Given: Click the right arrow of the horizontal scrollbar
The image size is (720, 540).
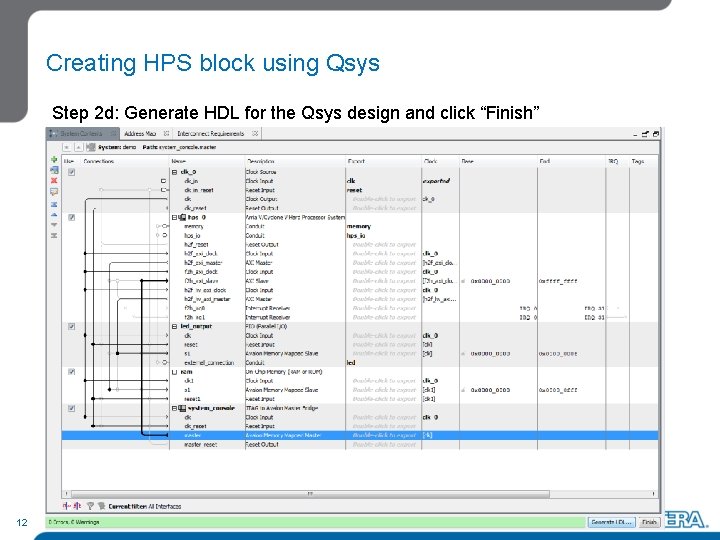Looking at the screenshot, I should tap(653, 494).
